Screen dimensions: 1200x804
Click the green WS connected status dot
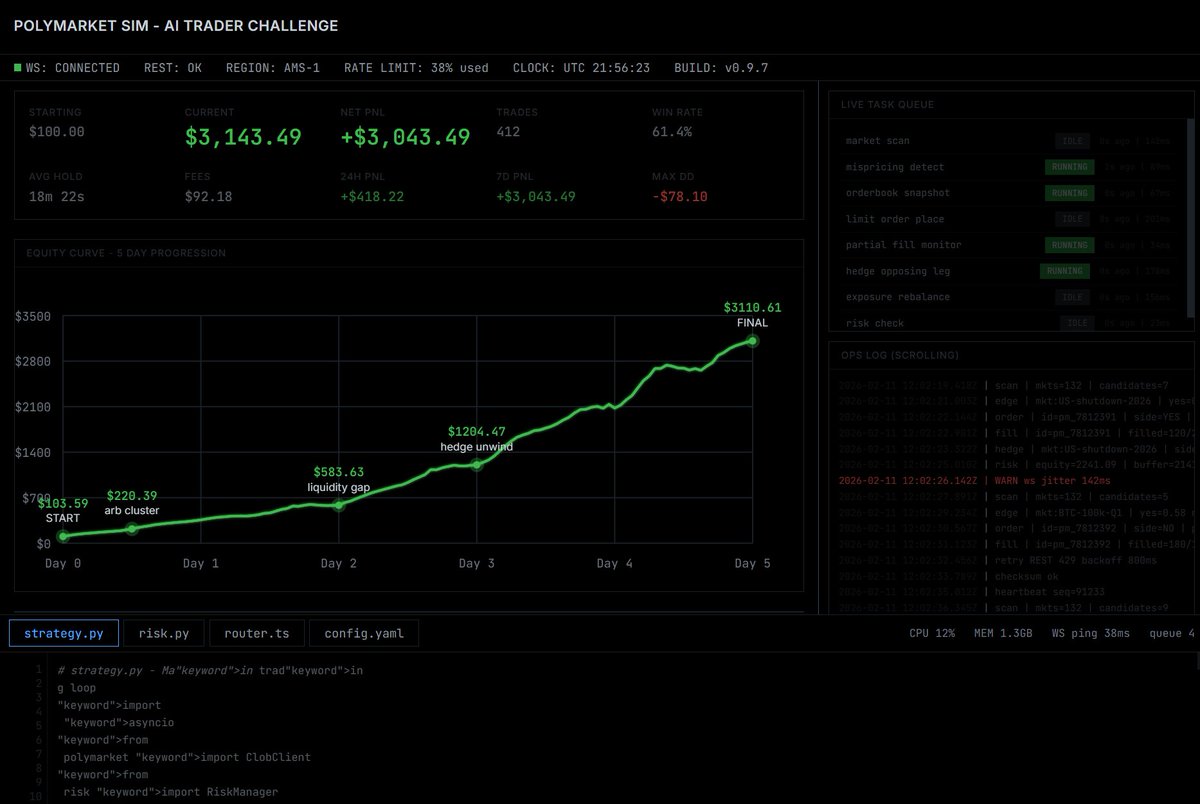[18, 68]
